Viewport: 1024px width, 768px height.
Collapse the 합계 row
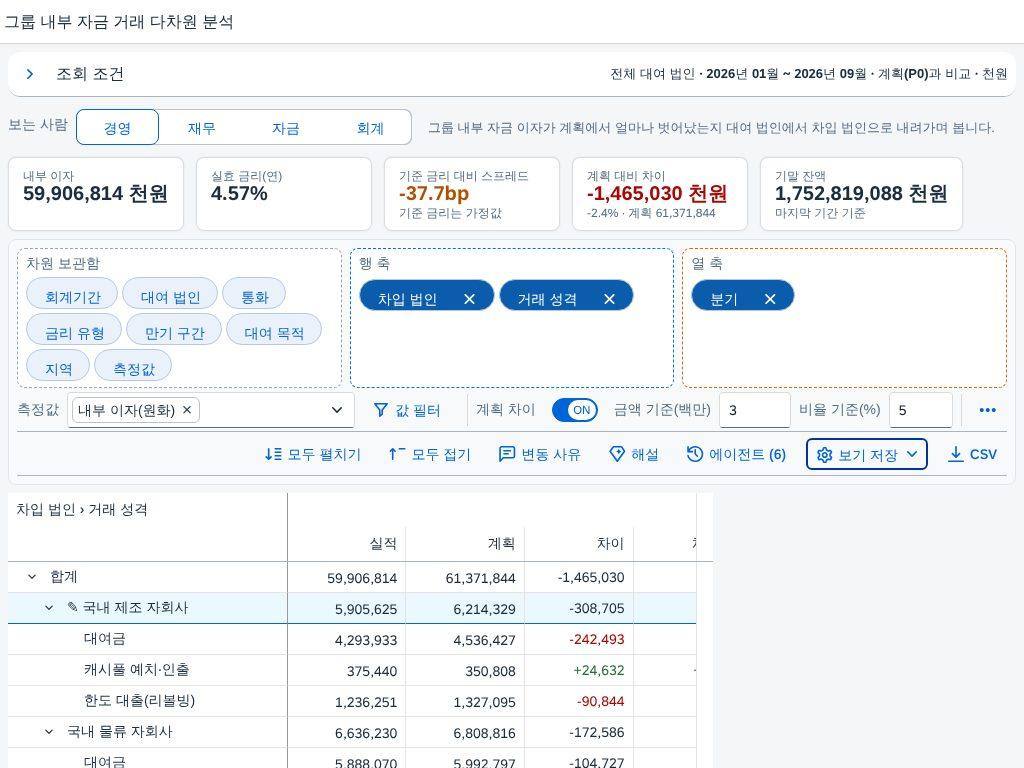32,577
